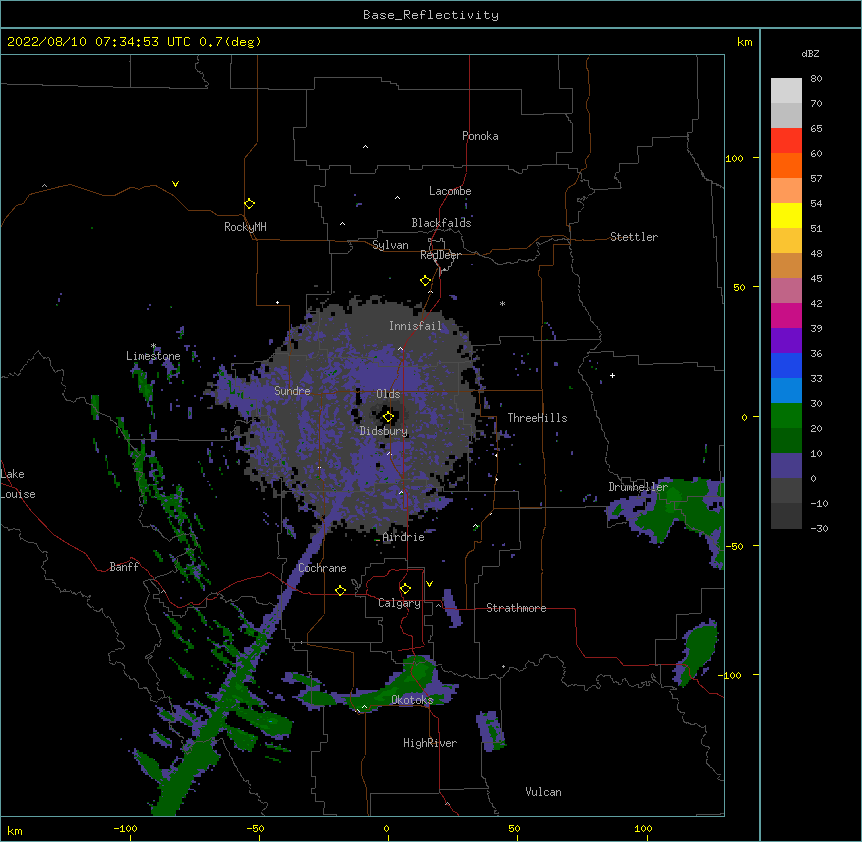862x842 pixels.
Task: Select the Drumheller city label
Action: (638, 487)
